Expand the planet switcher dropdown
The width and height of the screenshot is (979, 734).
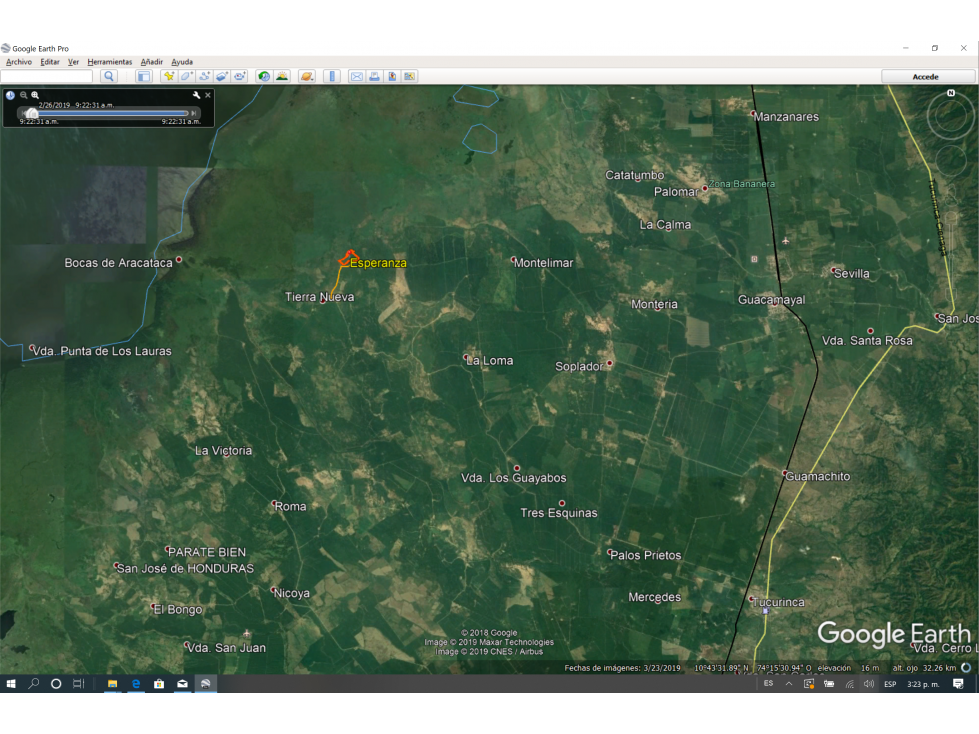pos(307,76)
